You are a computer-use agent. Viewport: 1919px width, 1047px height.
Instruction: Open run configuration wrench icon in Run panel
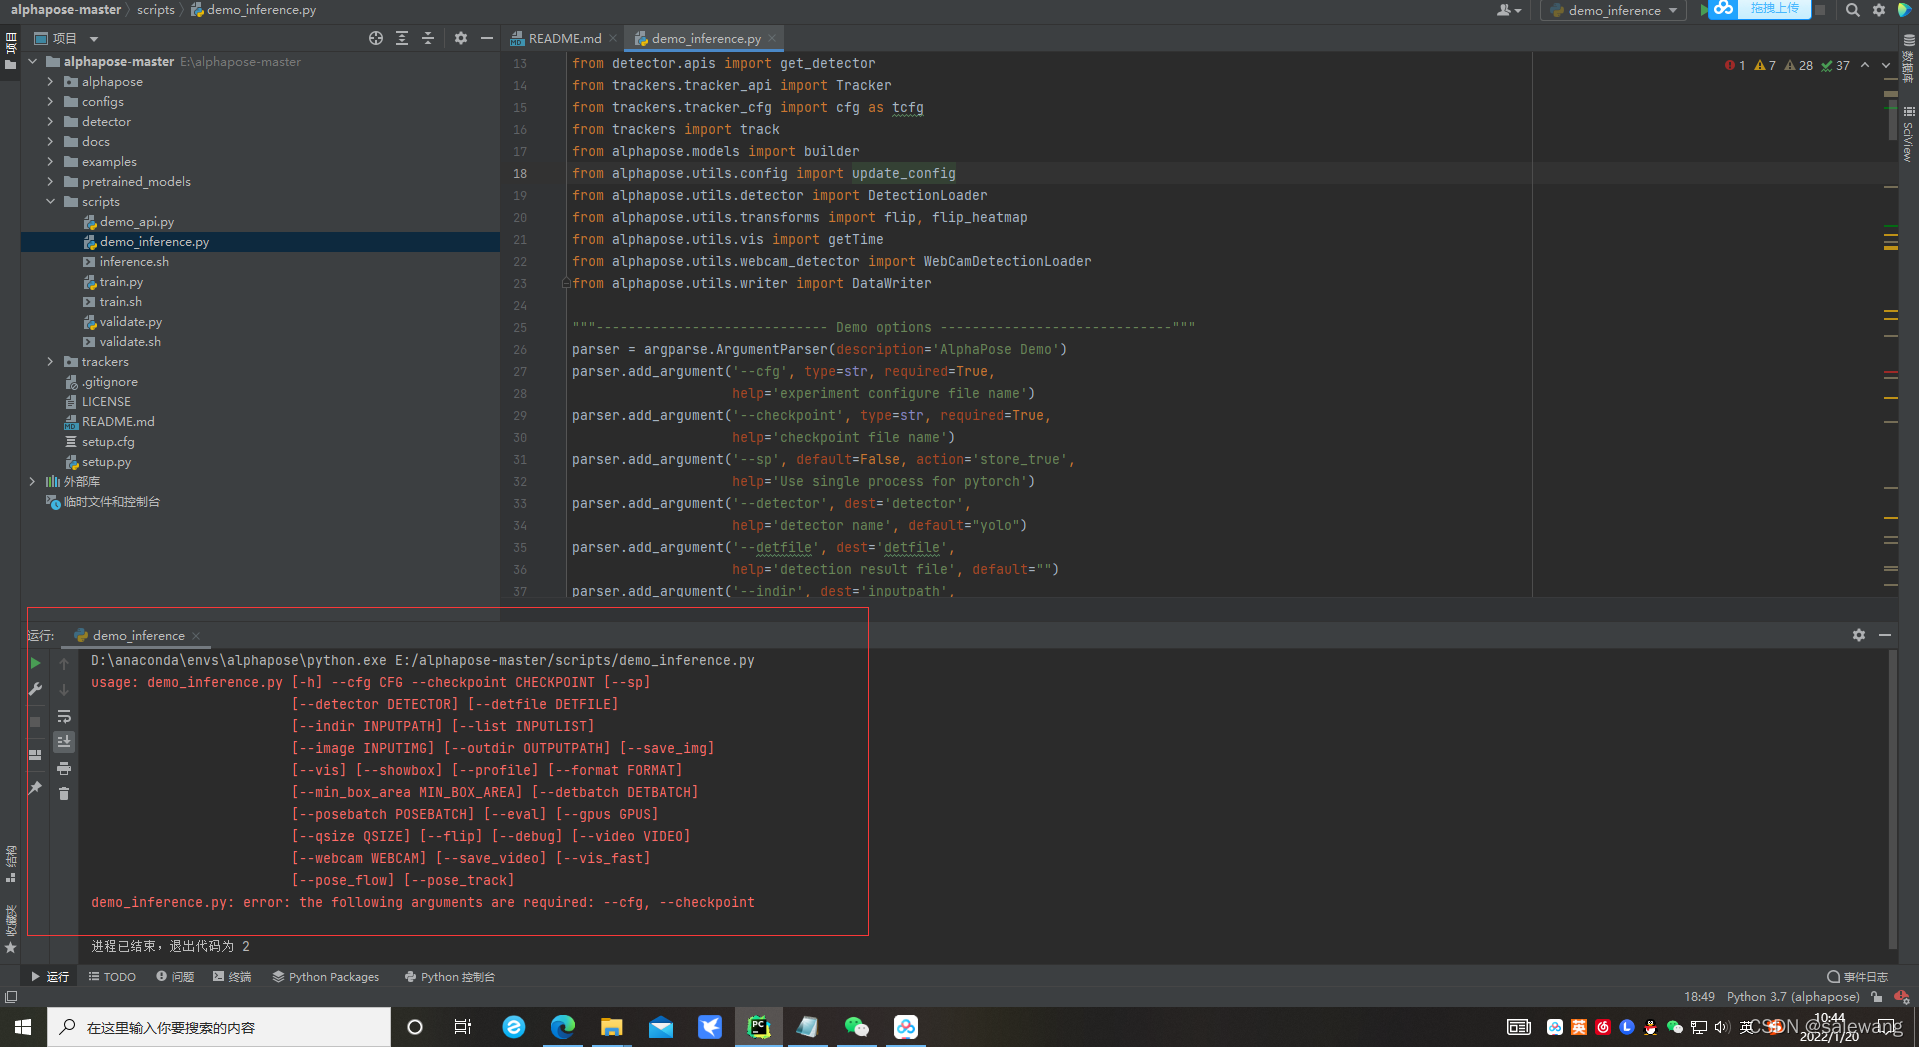click(35, 689)
